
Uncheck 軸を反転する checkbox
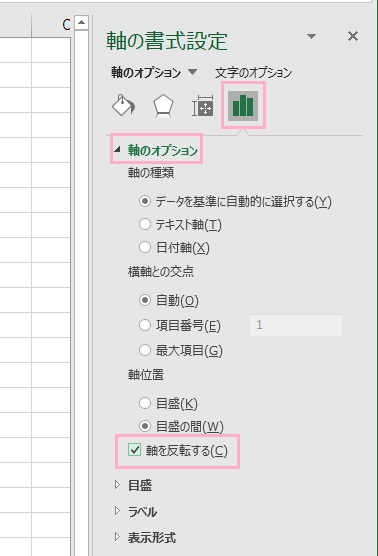pyautogui.click(x=134, y=450)
